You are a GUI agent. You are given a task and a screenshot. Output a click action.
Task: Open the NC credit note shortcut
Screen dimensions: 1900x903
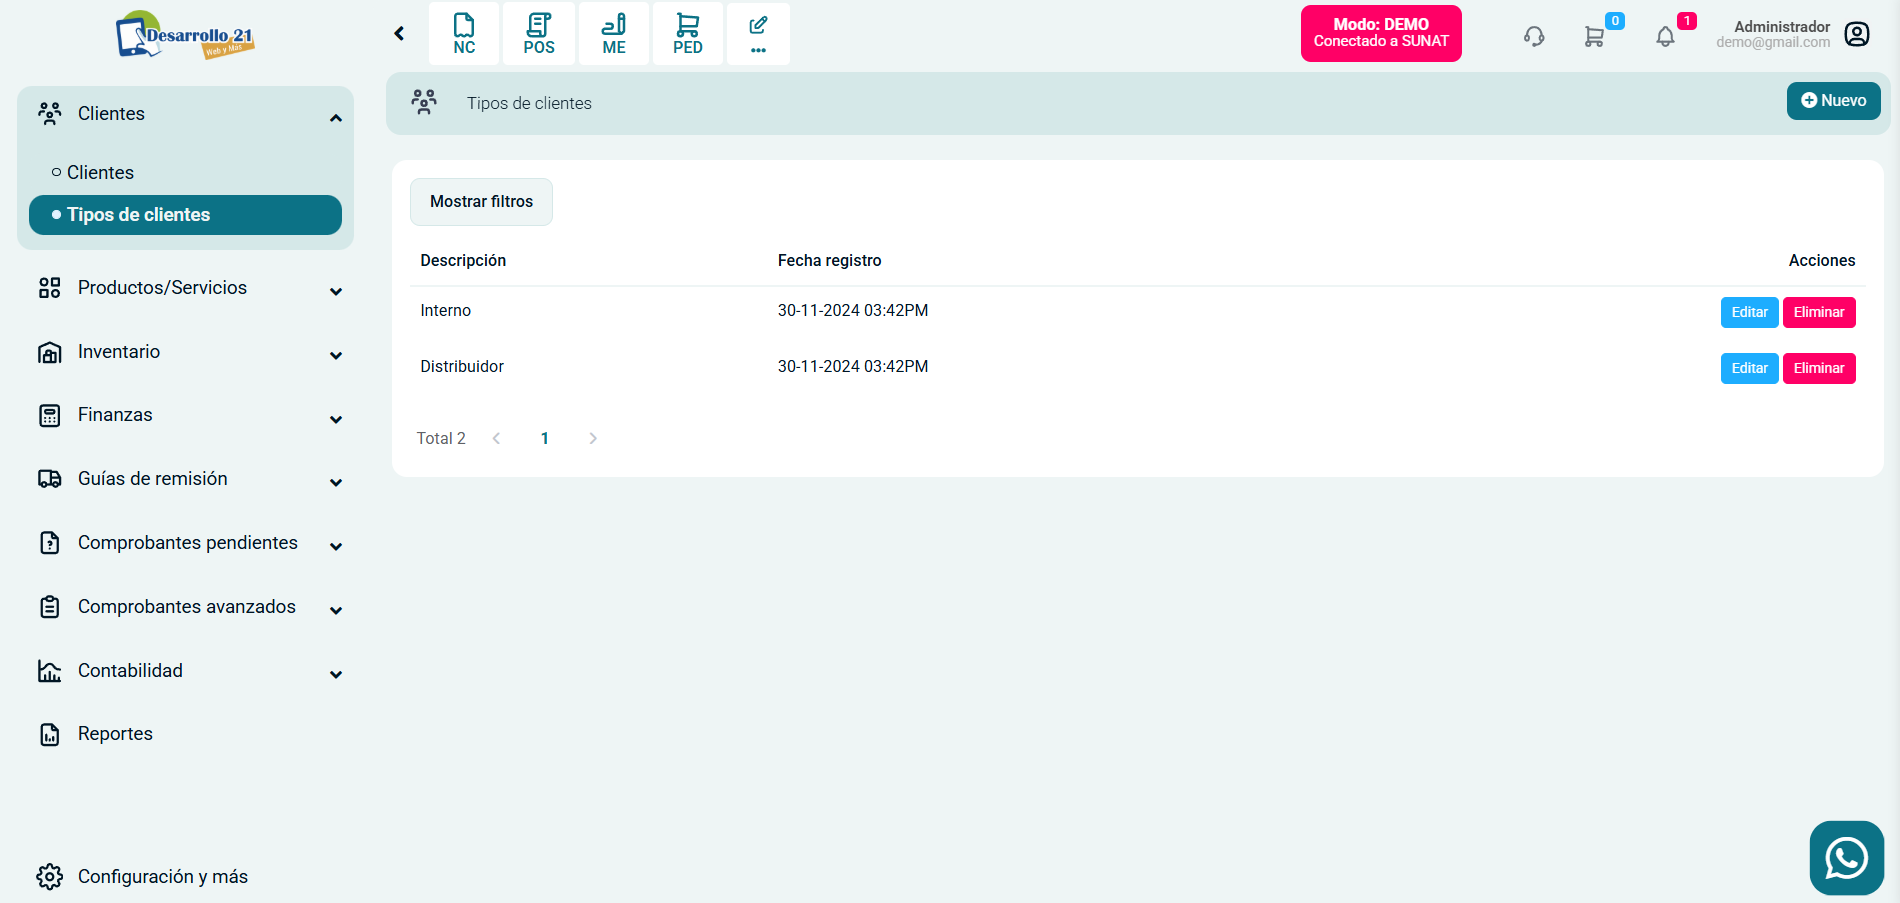coord(464,34)
